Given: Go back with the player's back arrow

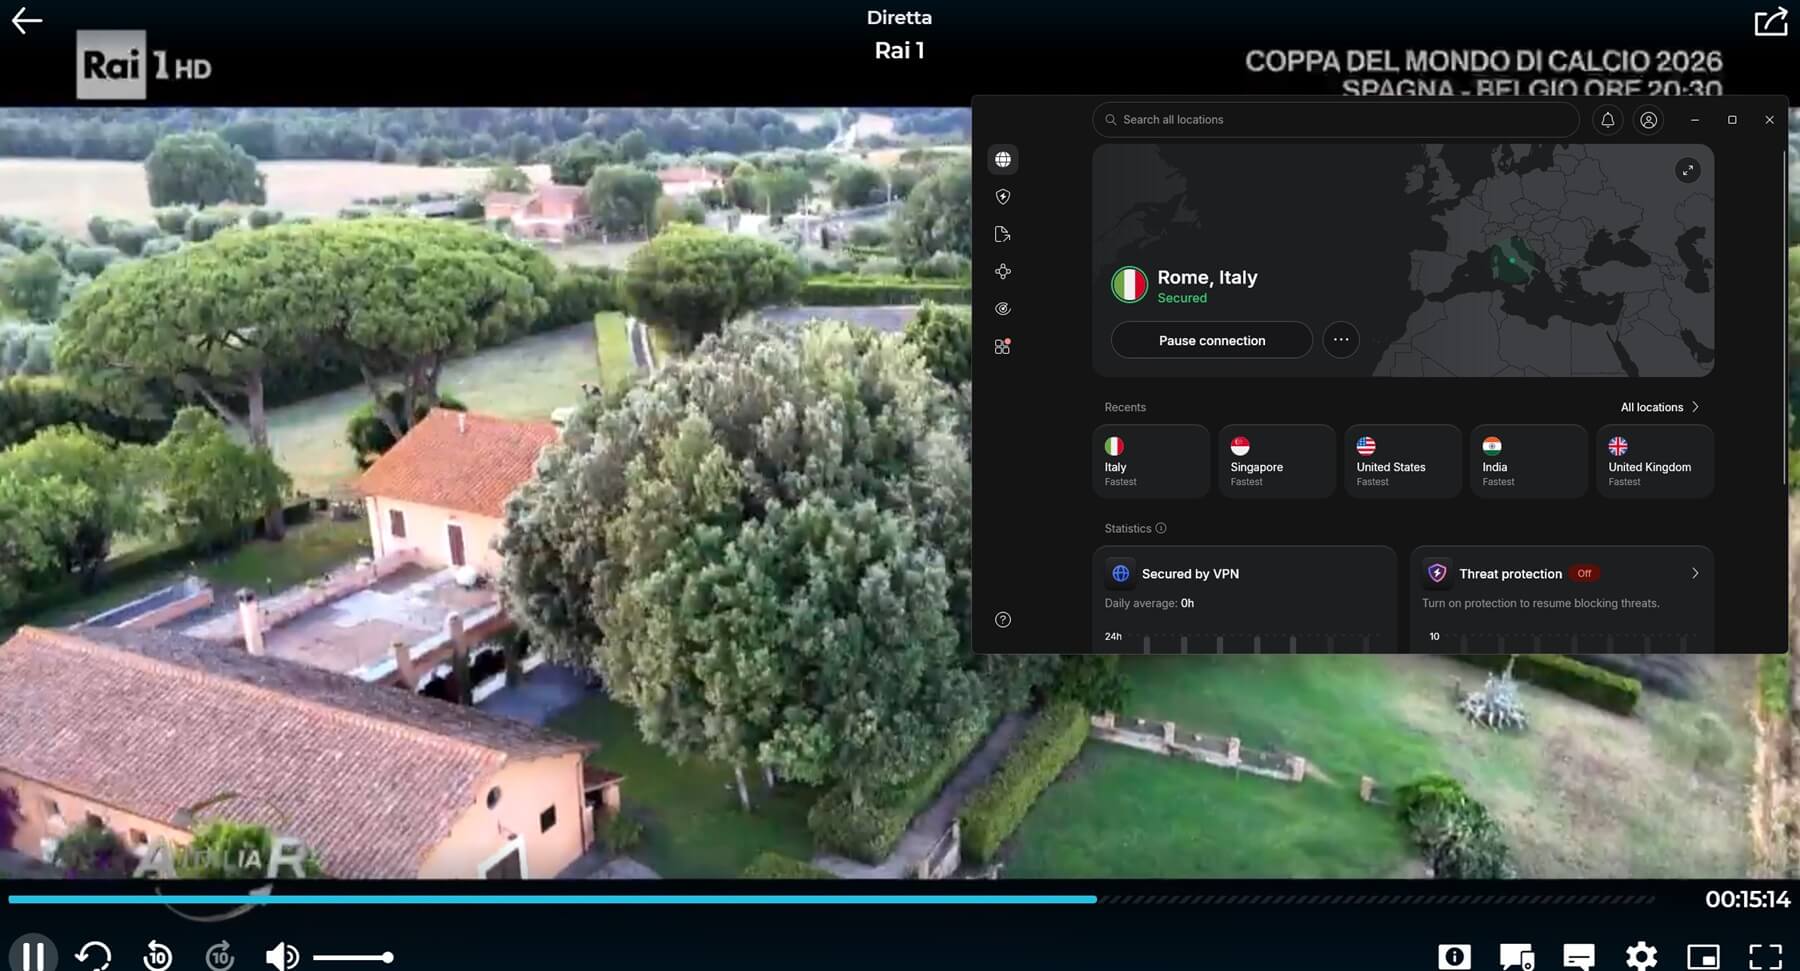Looking at the screenshot, I should [27, 21].
